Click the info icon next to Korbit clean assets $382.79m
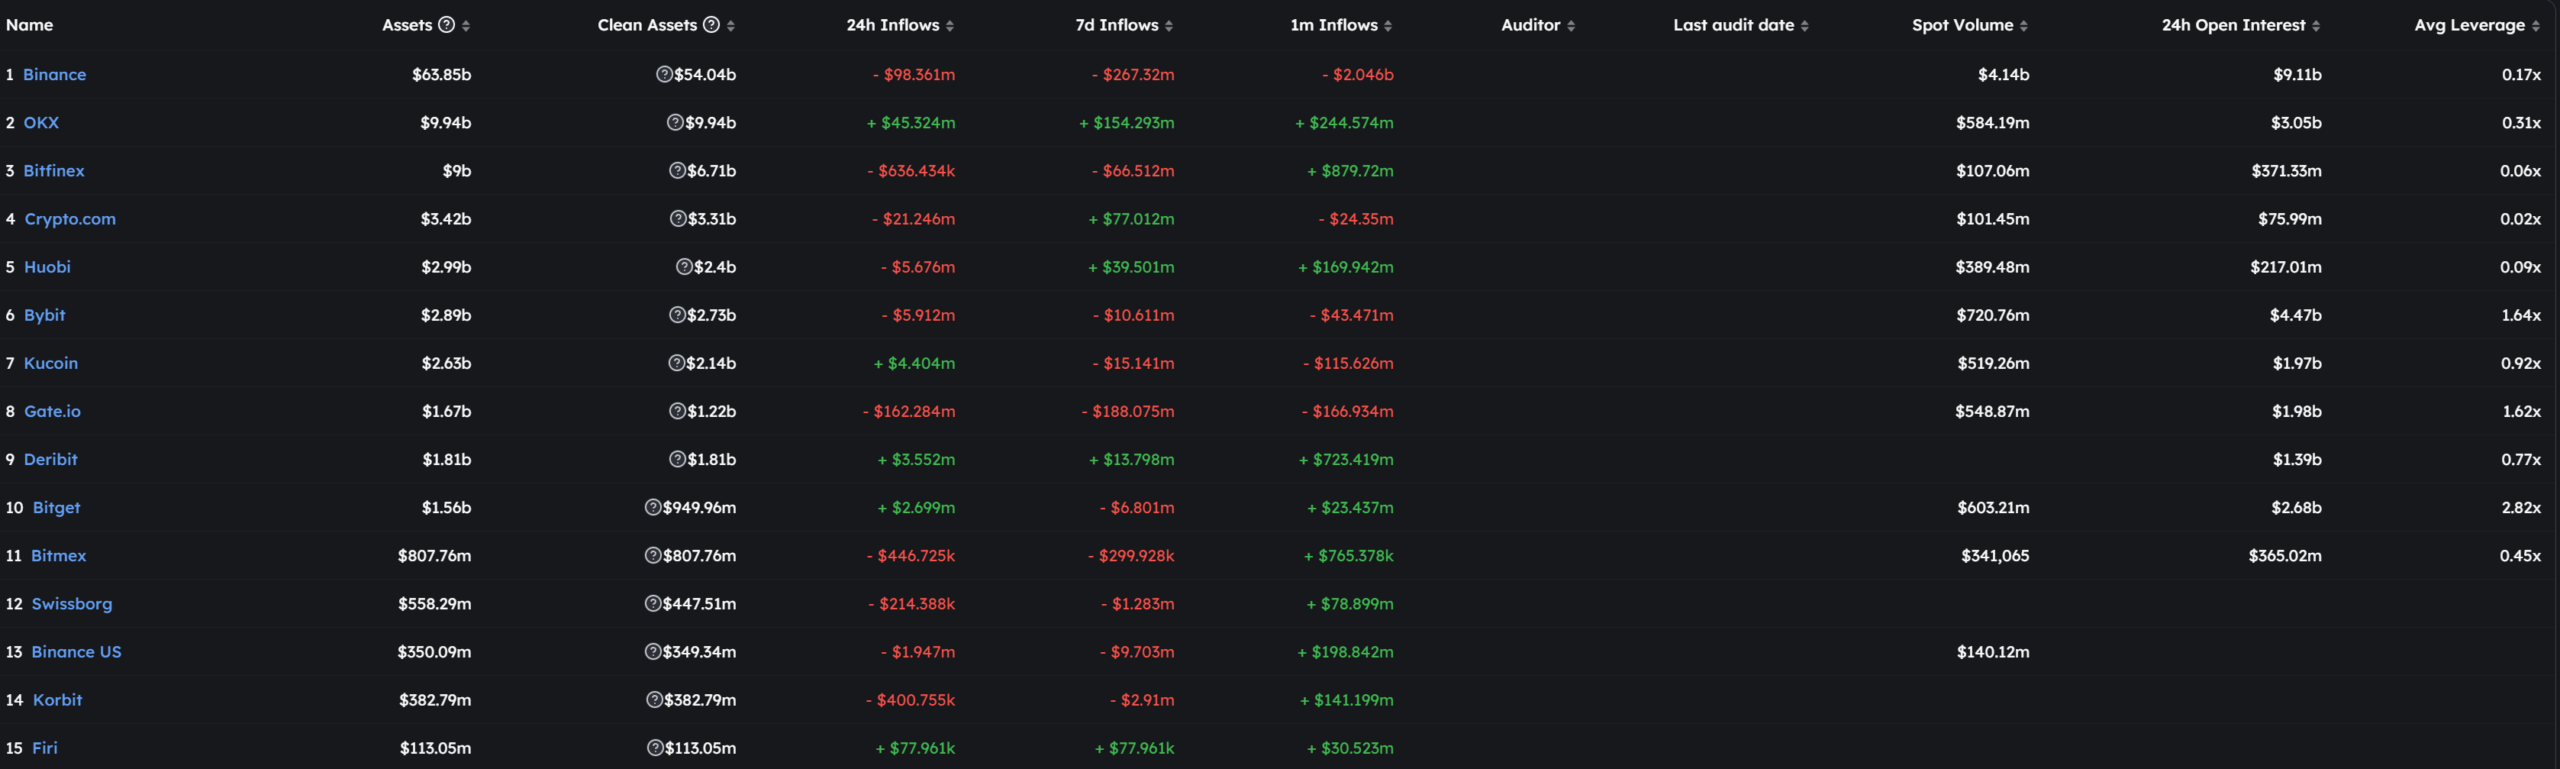Screen dimensions: 2560x769 click(x=654, y=700)
